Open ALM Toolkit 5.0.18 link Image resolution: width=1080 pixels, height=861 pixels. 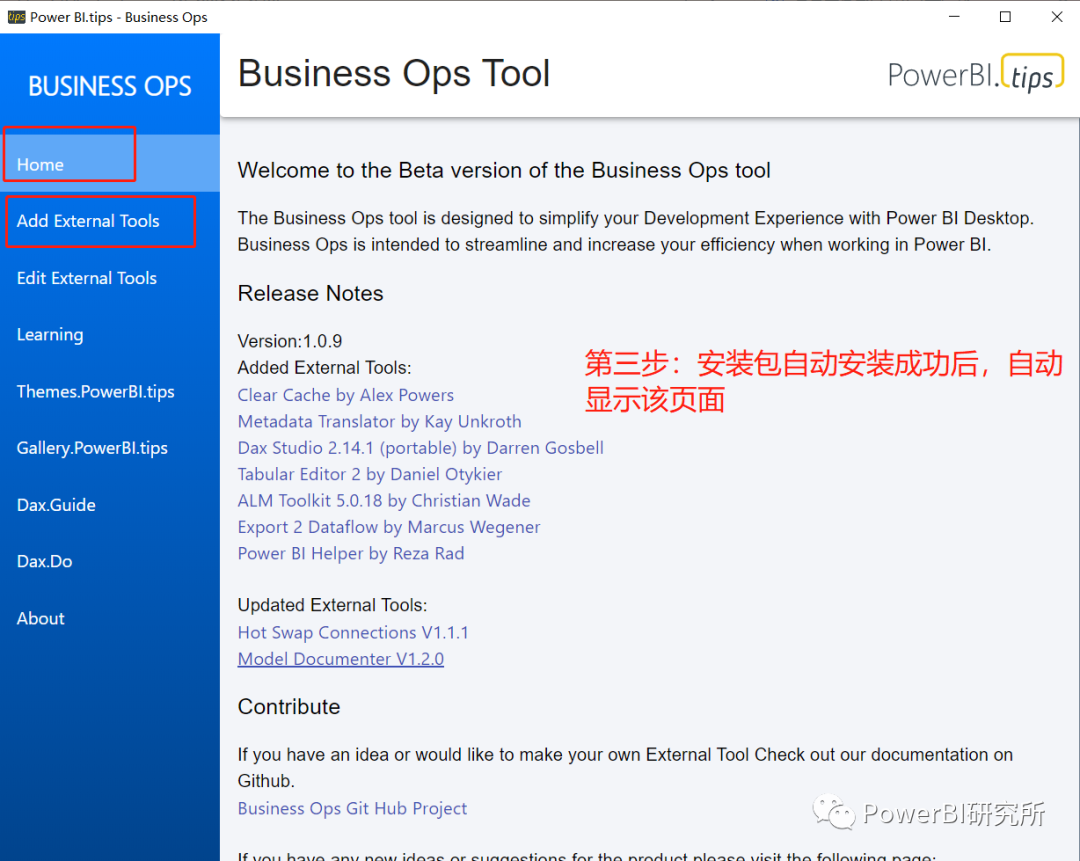(384, 501)
